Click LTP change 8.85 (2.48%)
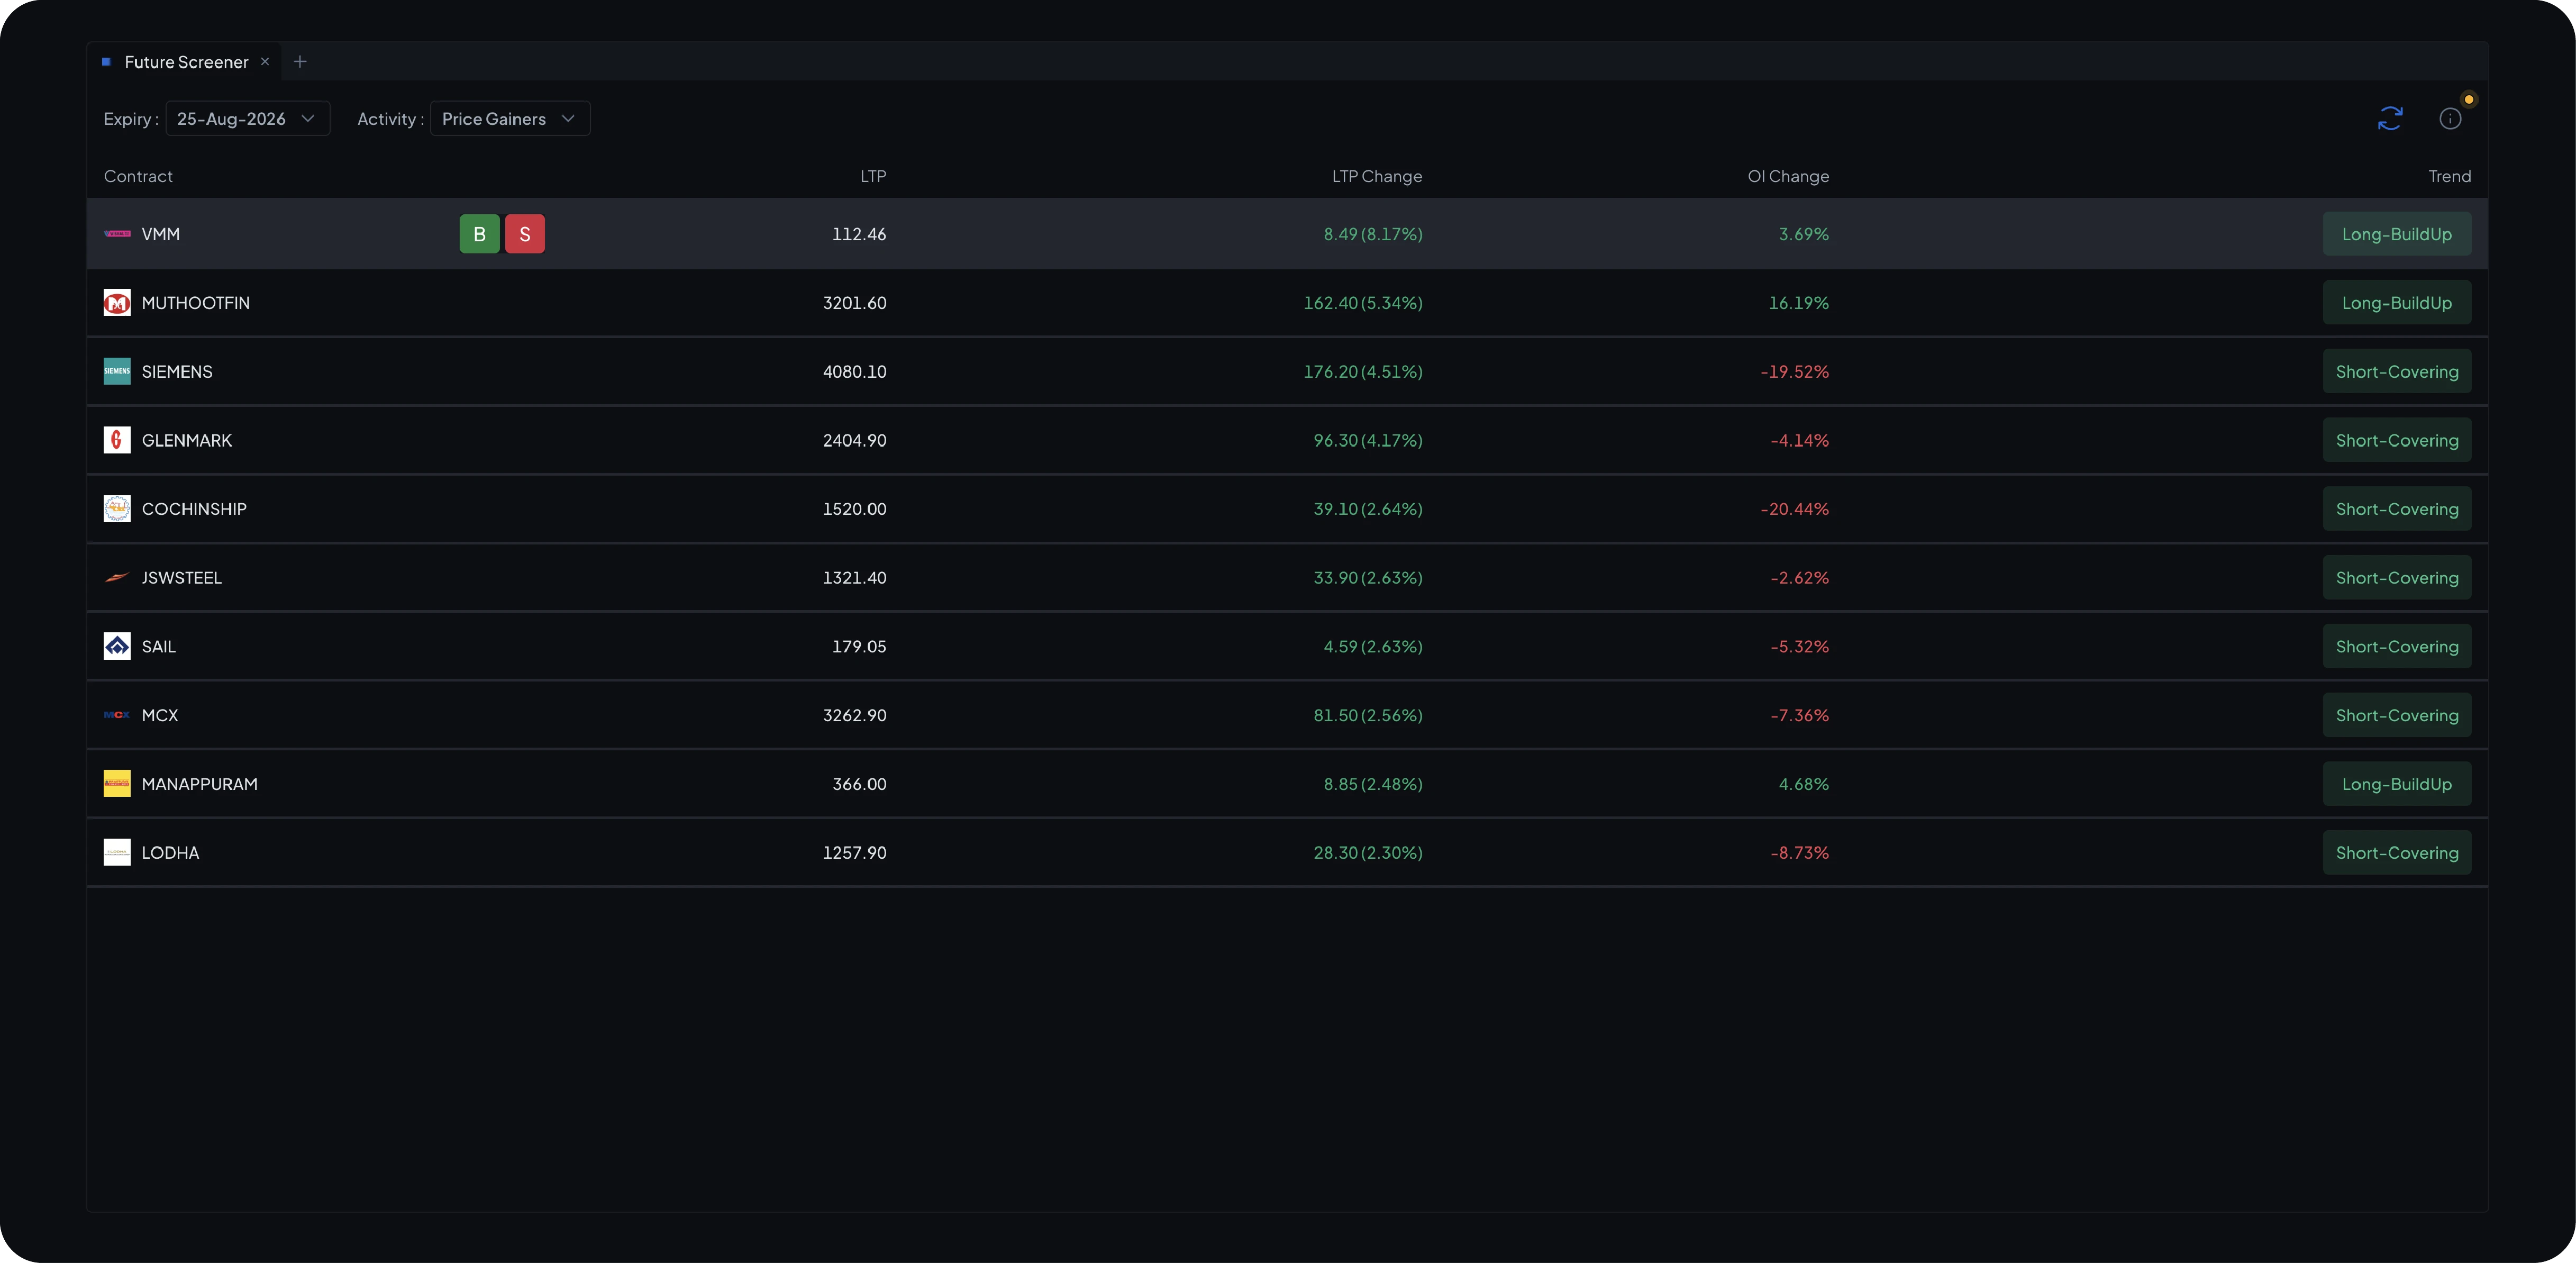This screenshot has width=2576, height=1263. coord(1373,784)
